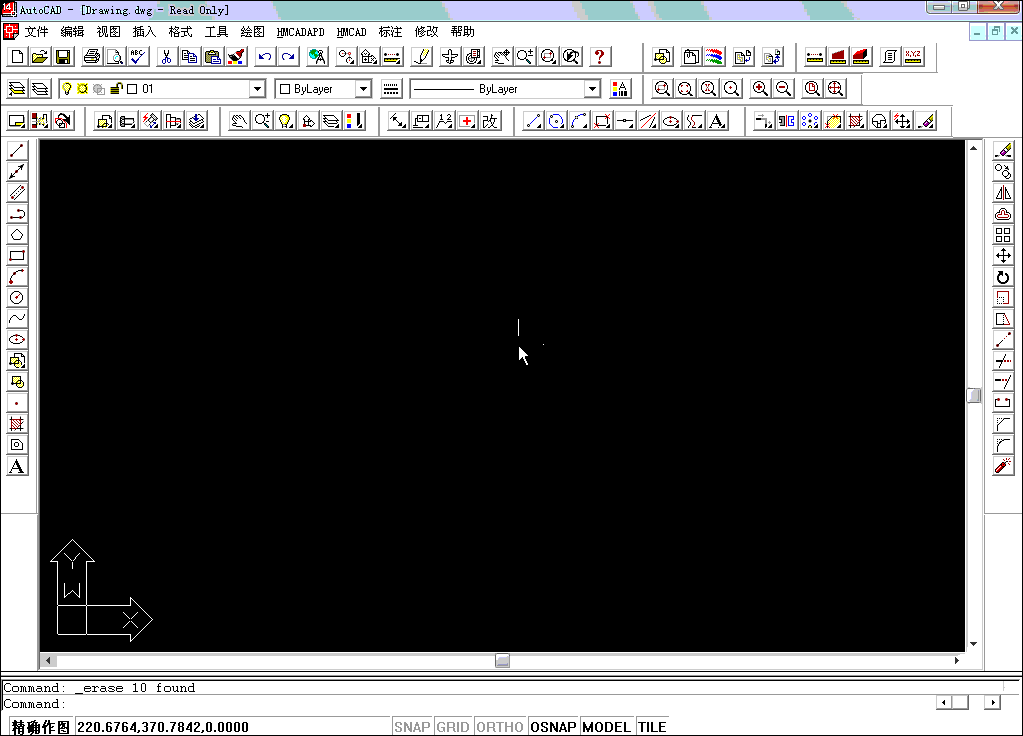The image size is (1023, 736).
Task: Expand the ByLayer color dropdown
Action: point(363,89)
